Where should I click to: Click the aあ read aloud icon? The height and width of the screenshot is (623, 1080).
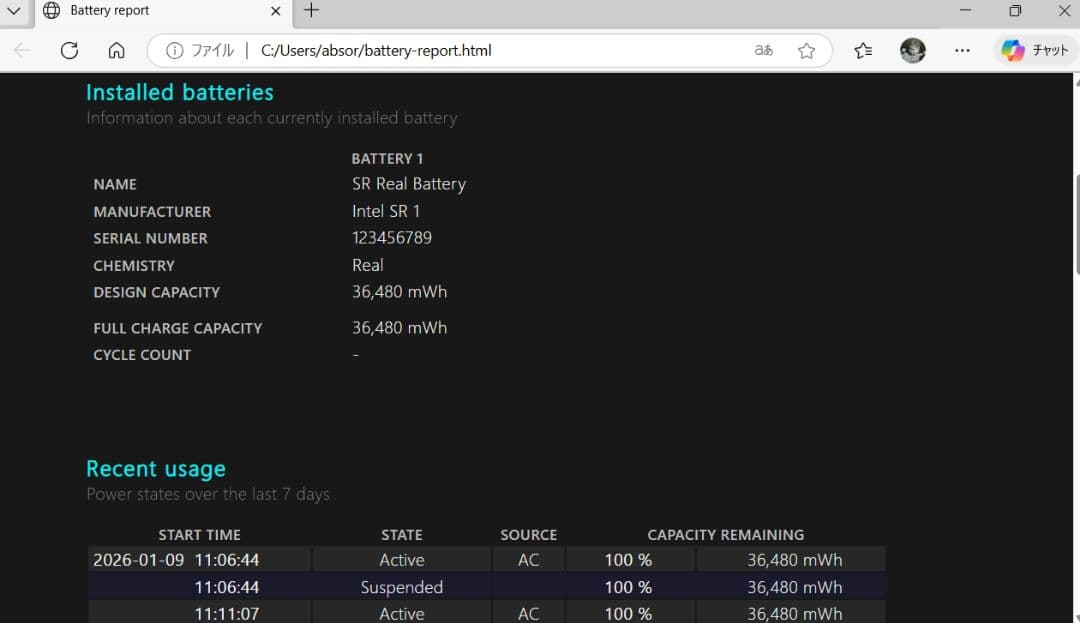(764, 51)
